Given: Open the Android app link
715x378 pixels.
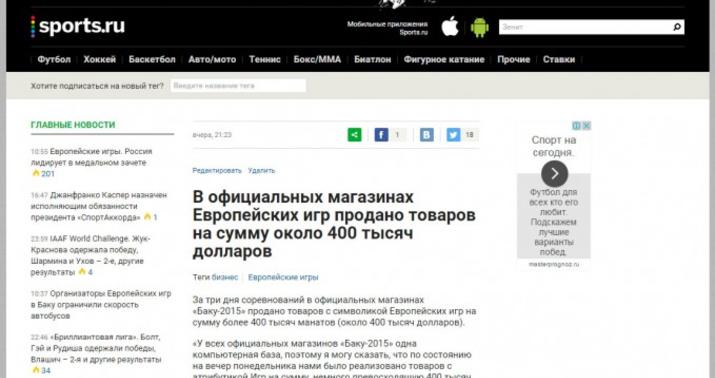Looking at the screenshot, I should pyautogui.click(x=479, y=27).
